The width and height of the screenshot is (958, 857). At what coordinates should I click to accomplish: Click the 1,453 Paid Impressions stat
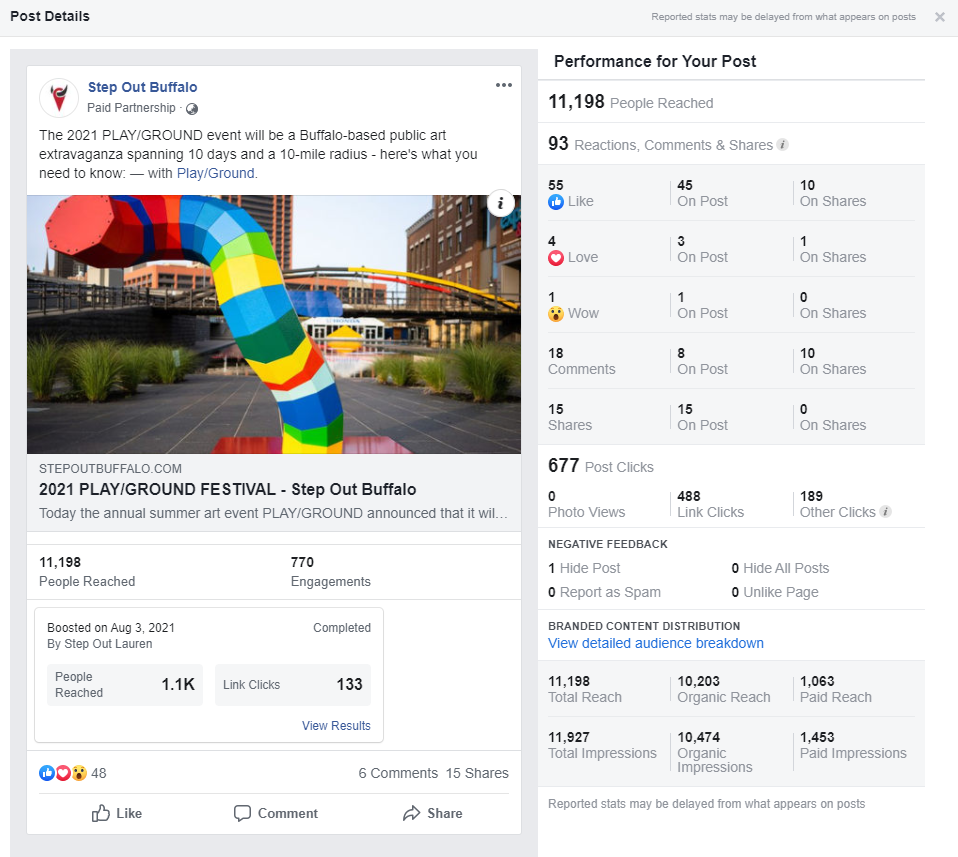pos(853,746)
